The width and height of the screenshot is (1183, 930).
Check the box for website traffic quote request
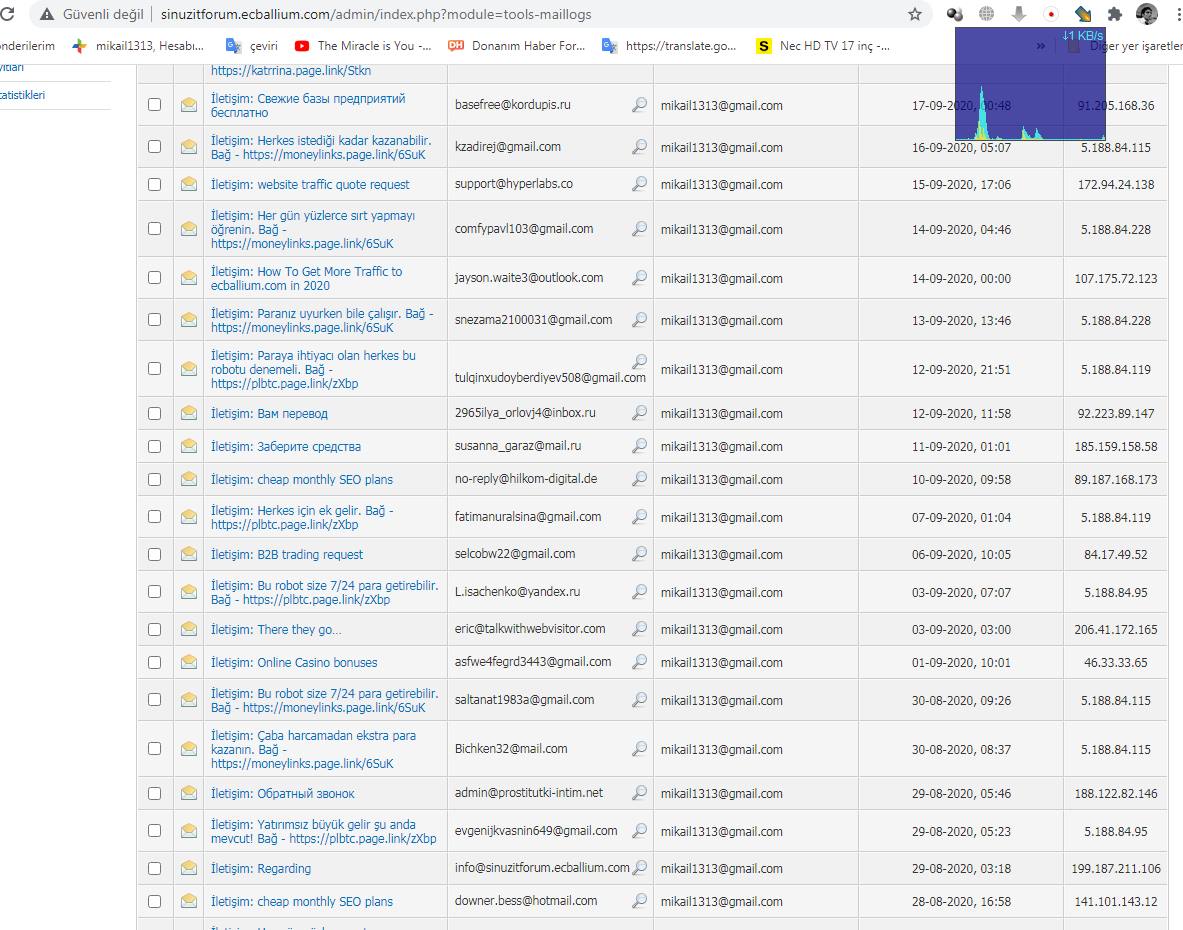point(154,184)
